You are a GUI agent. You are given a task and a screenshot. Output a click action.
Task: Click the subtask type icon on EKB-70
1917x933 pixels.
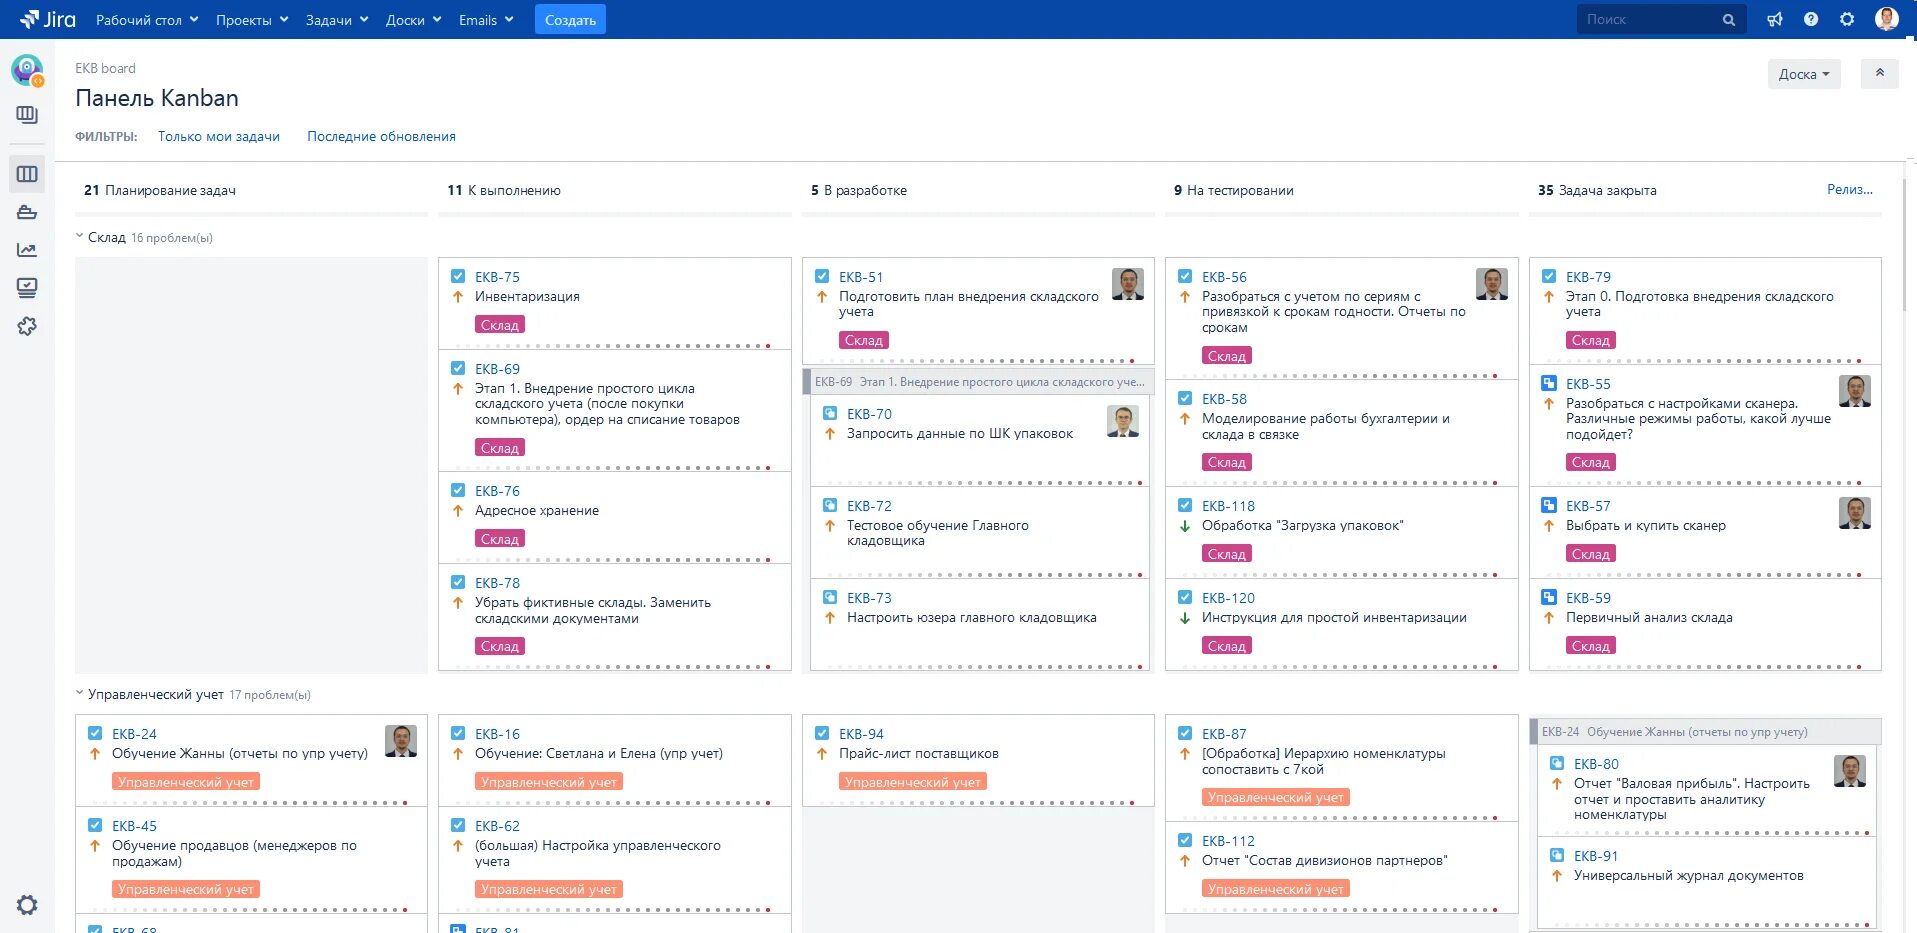(830, 414)
